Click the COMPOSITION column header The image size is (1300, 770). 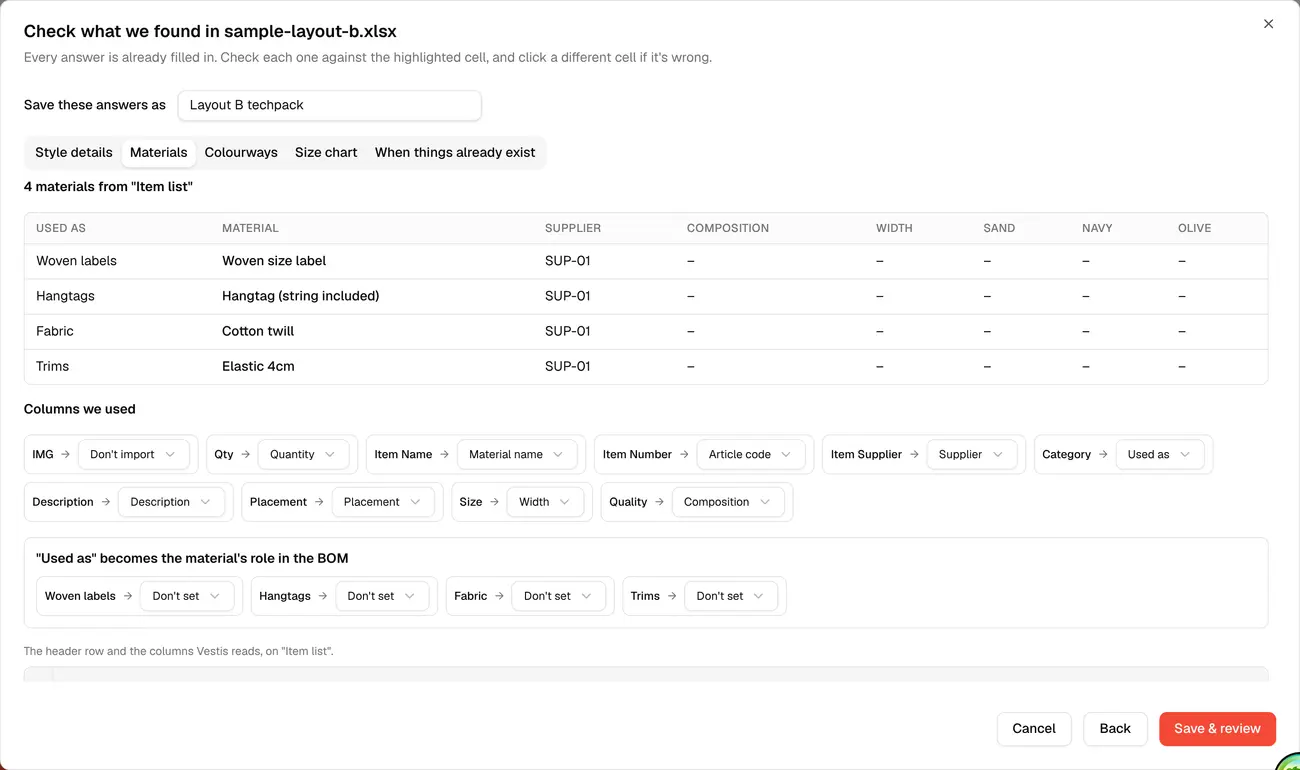(728, 228)
